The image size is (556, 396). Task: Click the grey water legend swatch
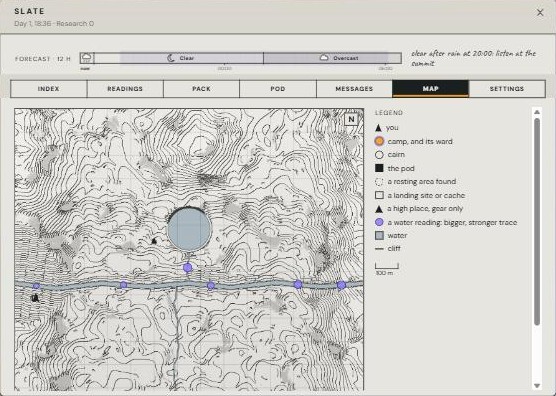click(x=379, y=236)
